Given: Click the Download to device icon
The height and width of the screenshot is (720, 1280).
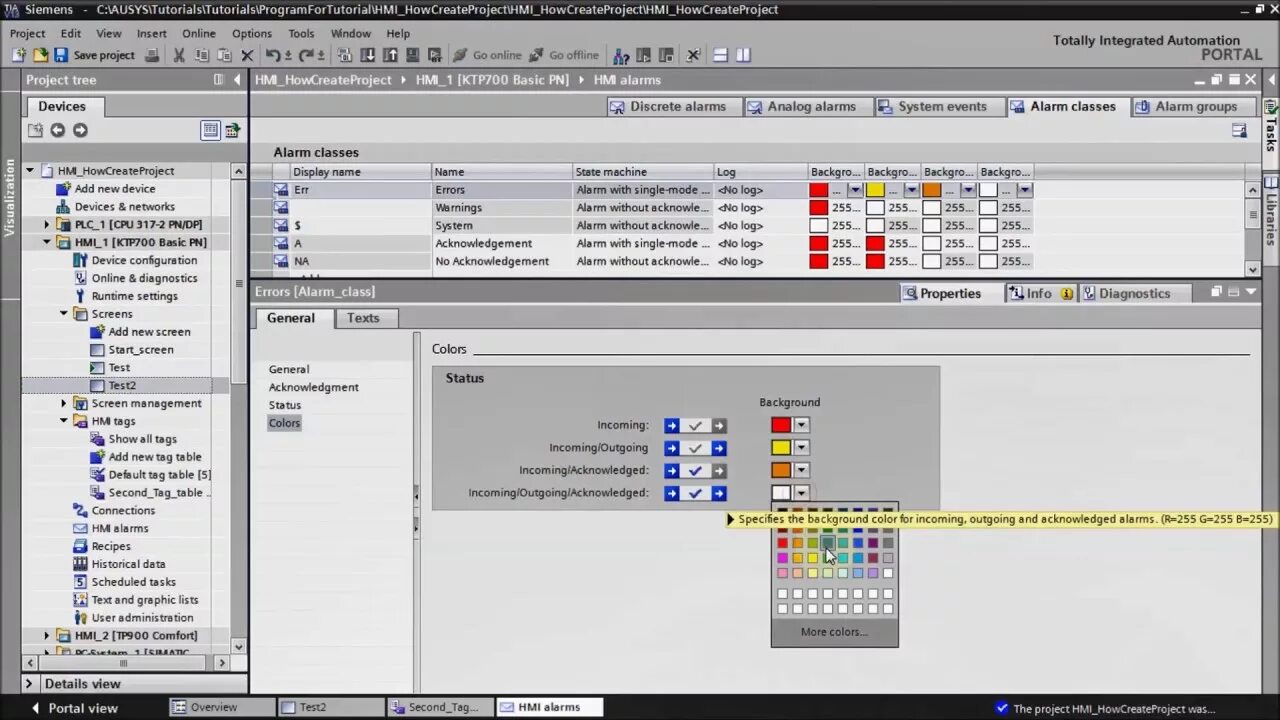Looking at the screenshot, I should (x=368, y=55).
